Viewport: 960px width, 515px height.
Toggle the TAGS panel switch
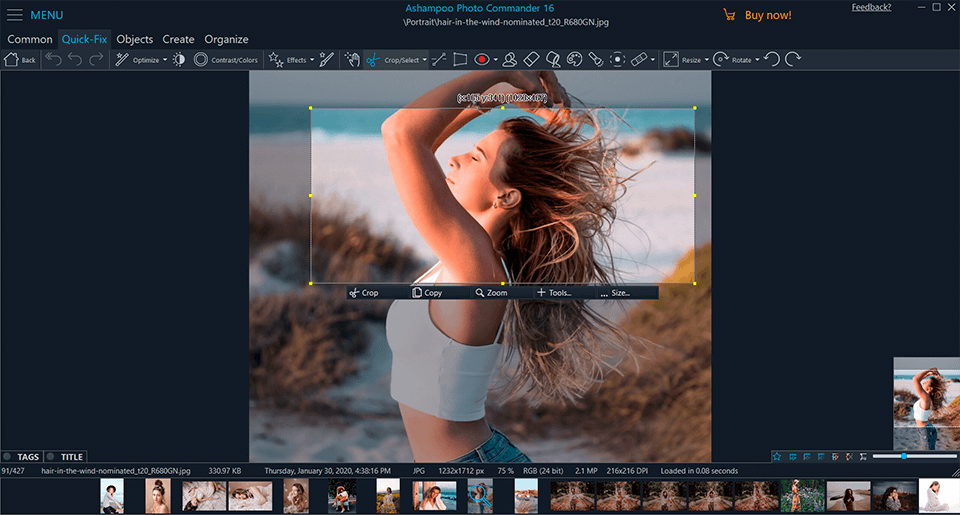[x=7, y=457]
